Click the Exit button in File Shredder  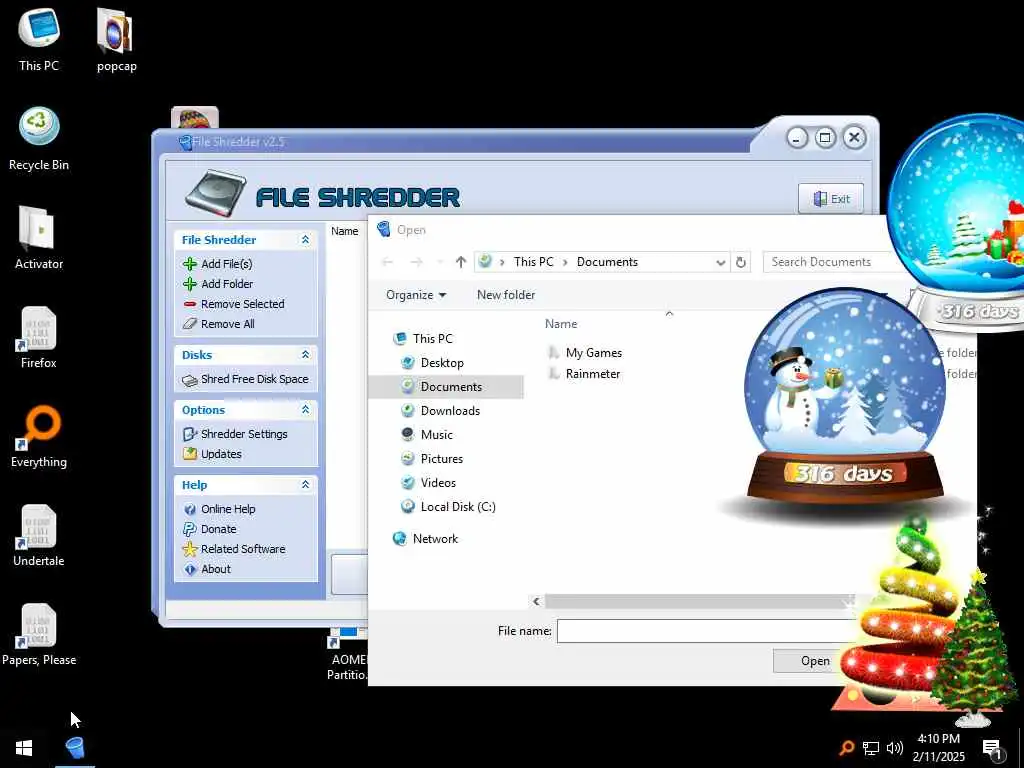tap(831, 199)
